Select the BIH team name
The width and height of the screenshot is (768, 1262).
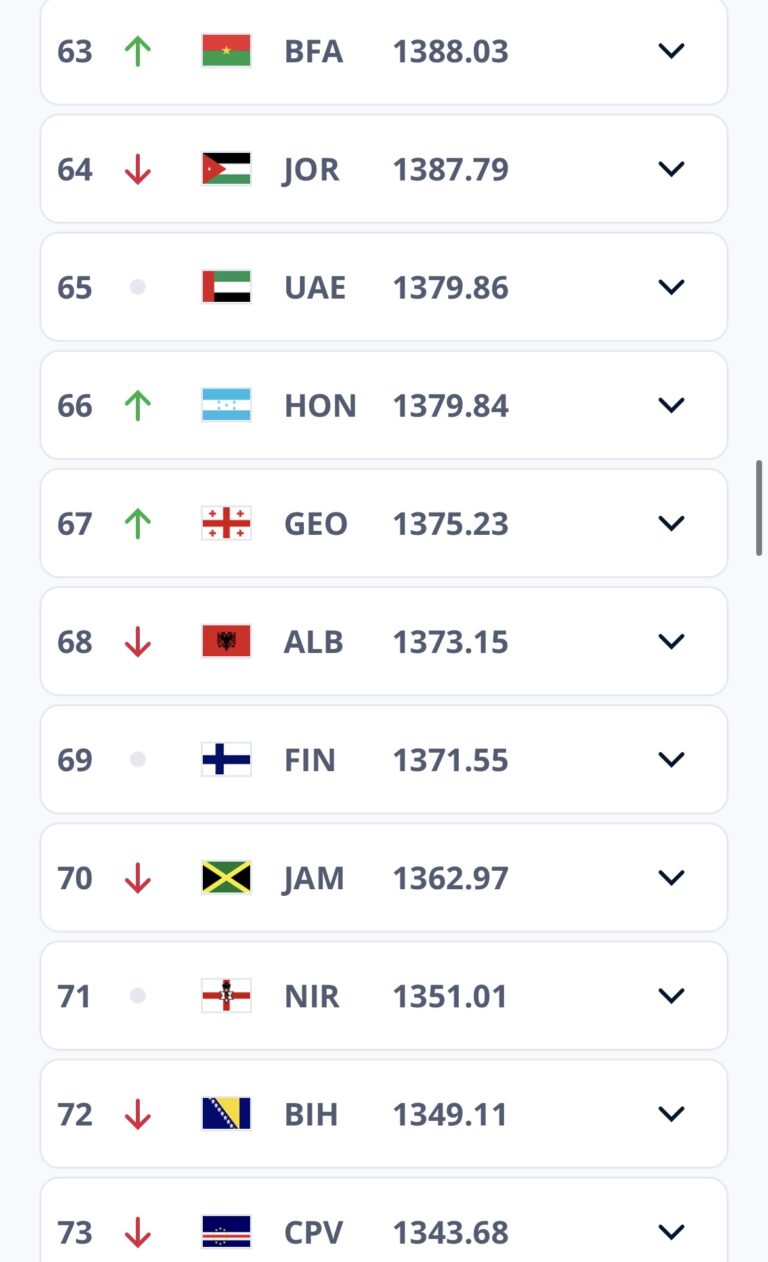(311, 1114)
